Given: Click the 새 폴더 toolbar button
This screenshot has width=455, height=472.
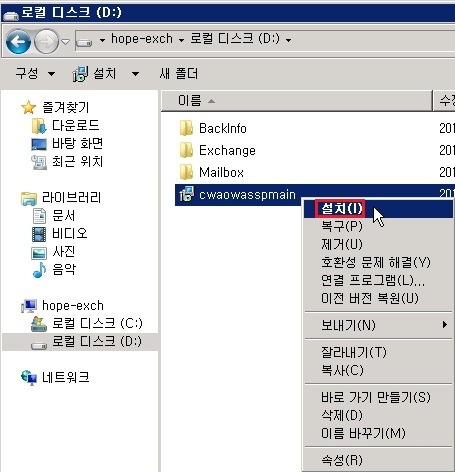Looking at the screenshot, I should 178,73.
